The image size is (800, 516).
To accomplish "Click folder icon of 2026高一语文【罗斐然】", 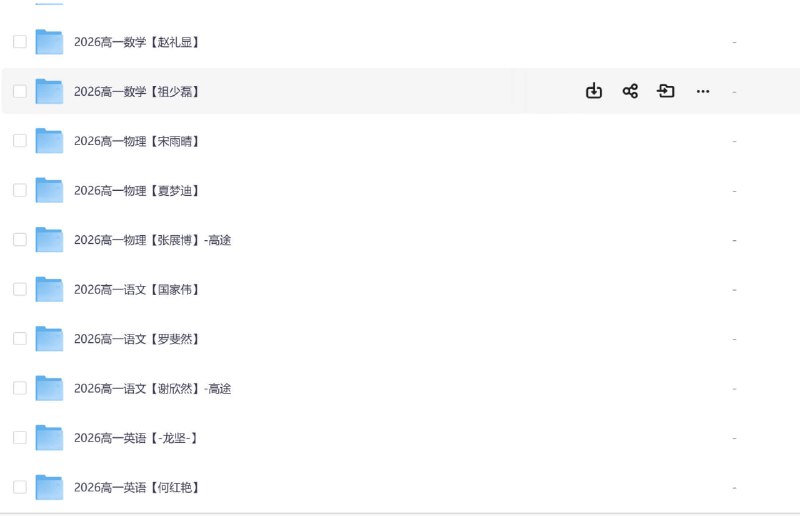I will [x=49, y=339].
